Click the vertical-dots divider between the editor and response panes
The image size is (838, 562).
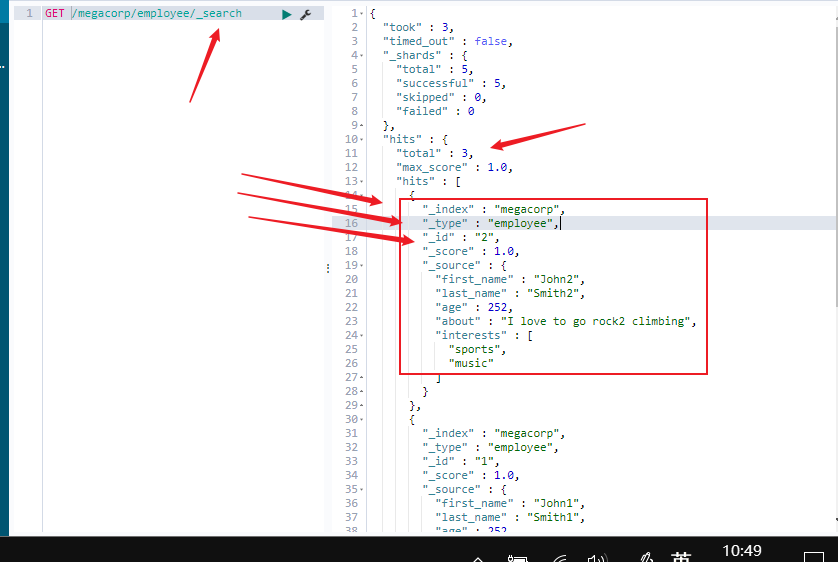[328, 268]
